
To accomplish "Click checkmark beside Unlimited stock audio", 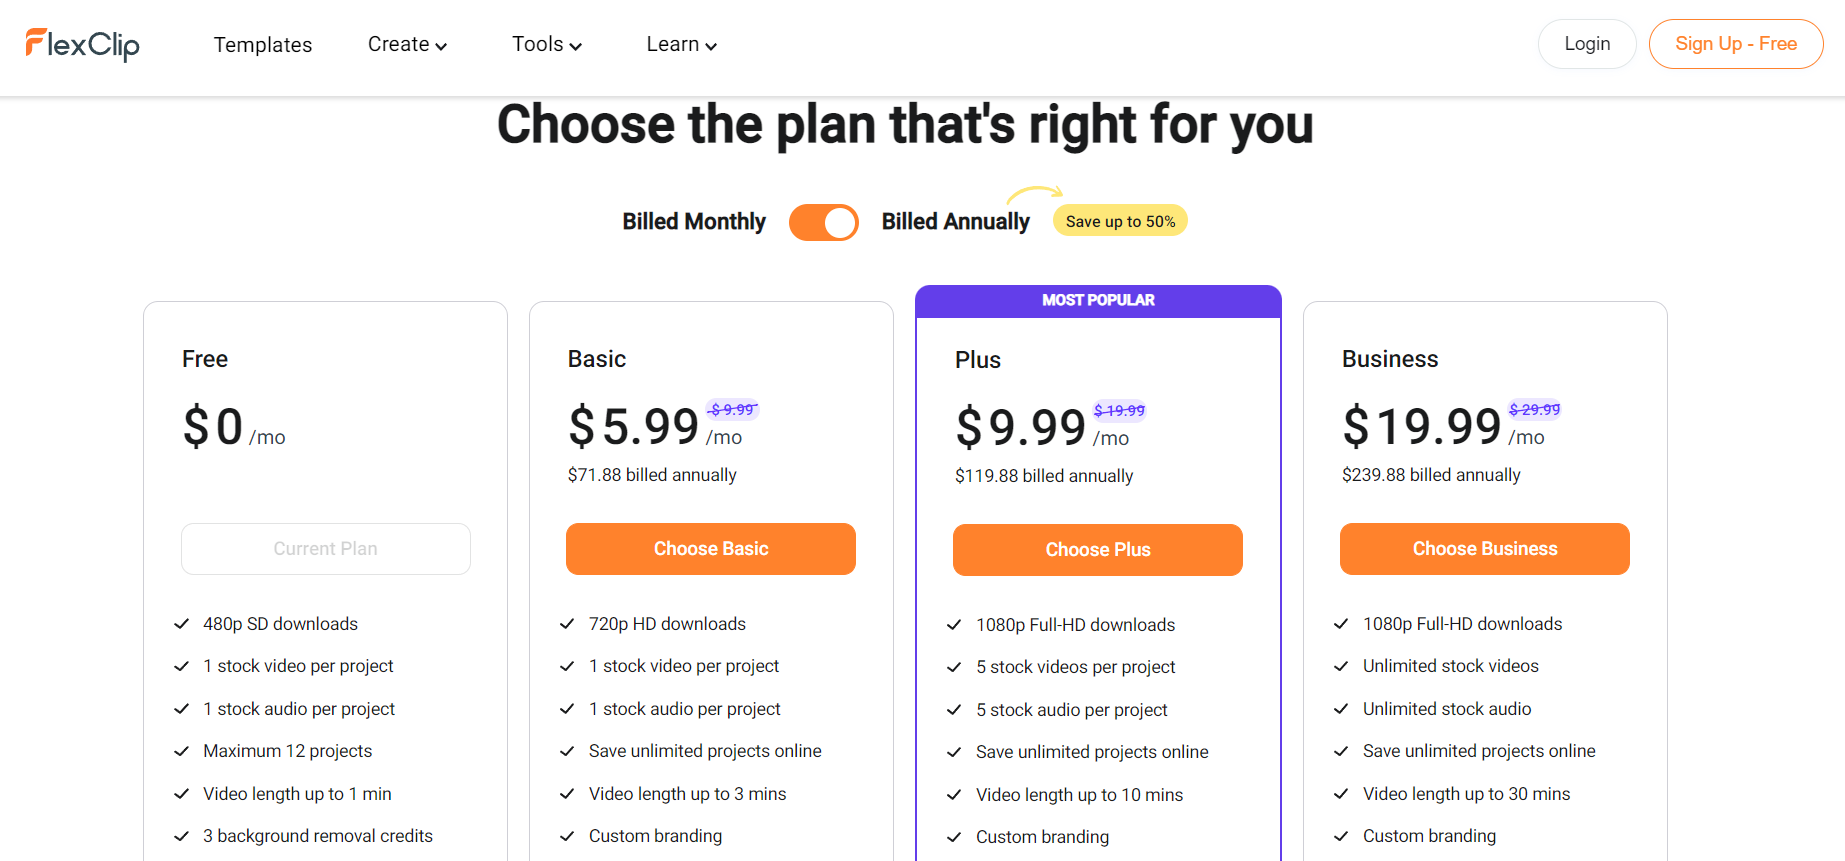I will [1341, 709].
